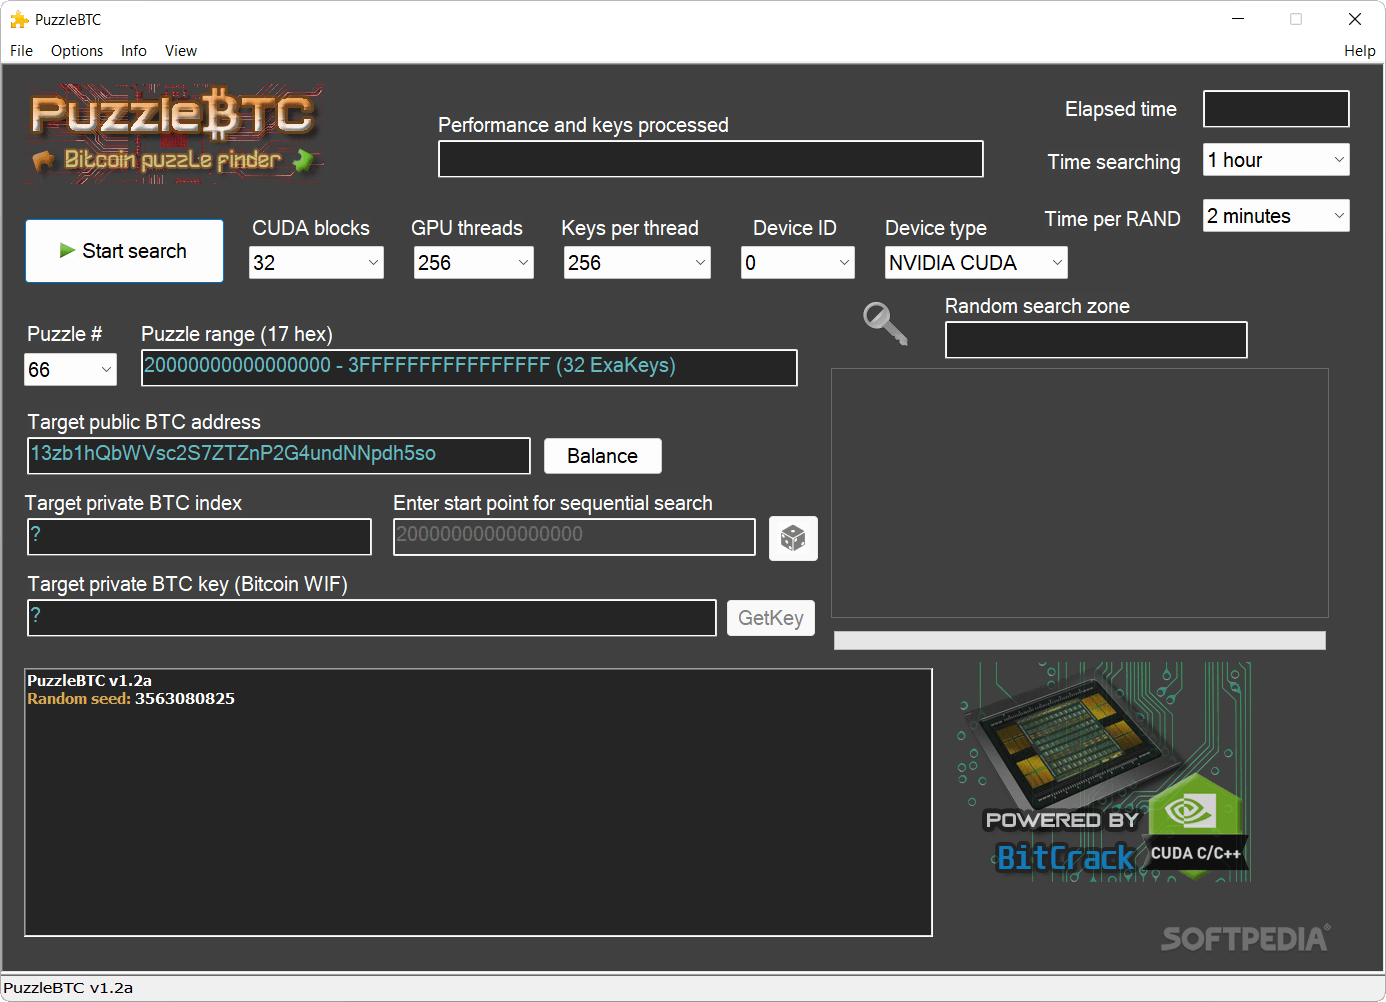Click the Powered by BitCrack CUDA image

[1103, 772]
